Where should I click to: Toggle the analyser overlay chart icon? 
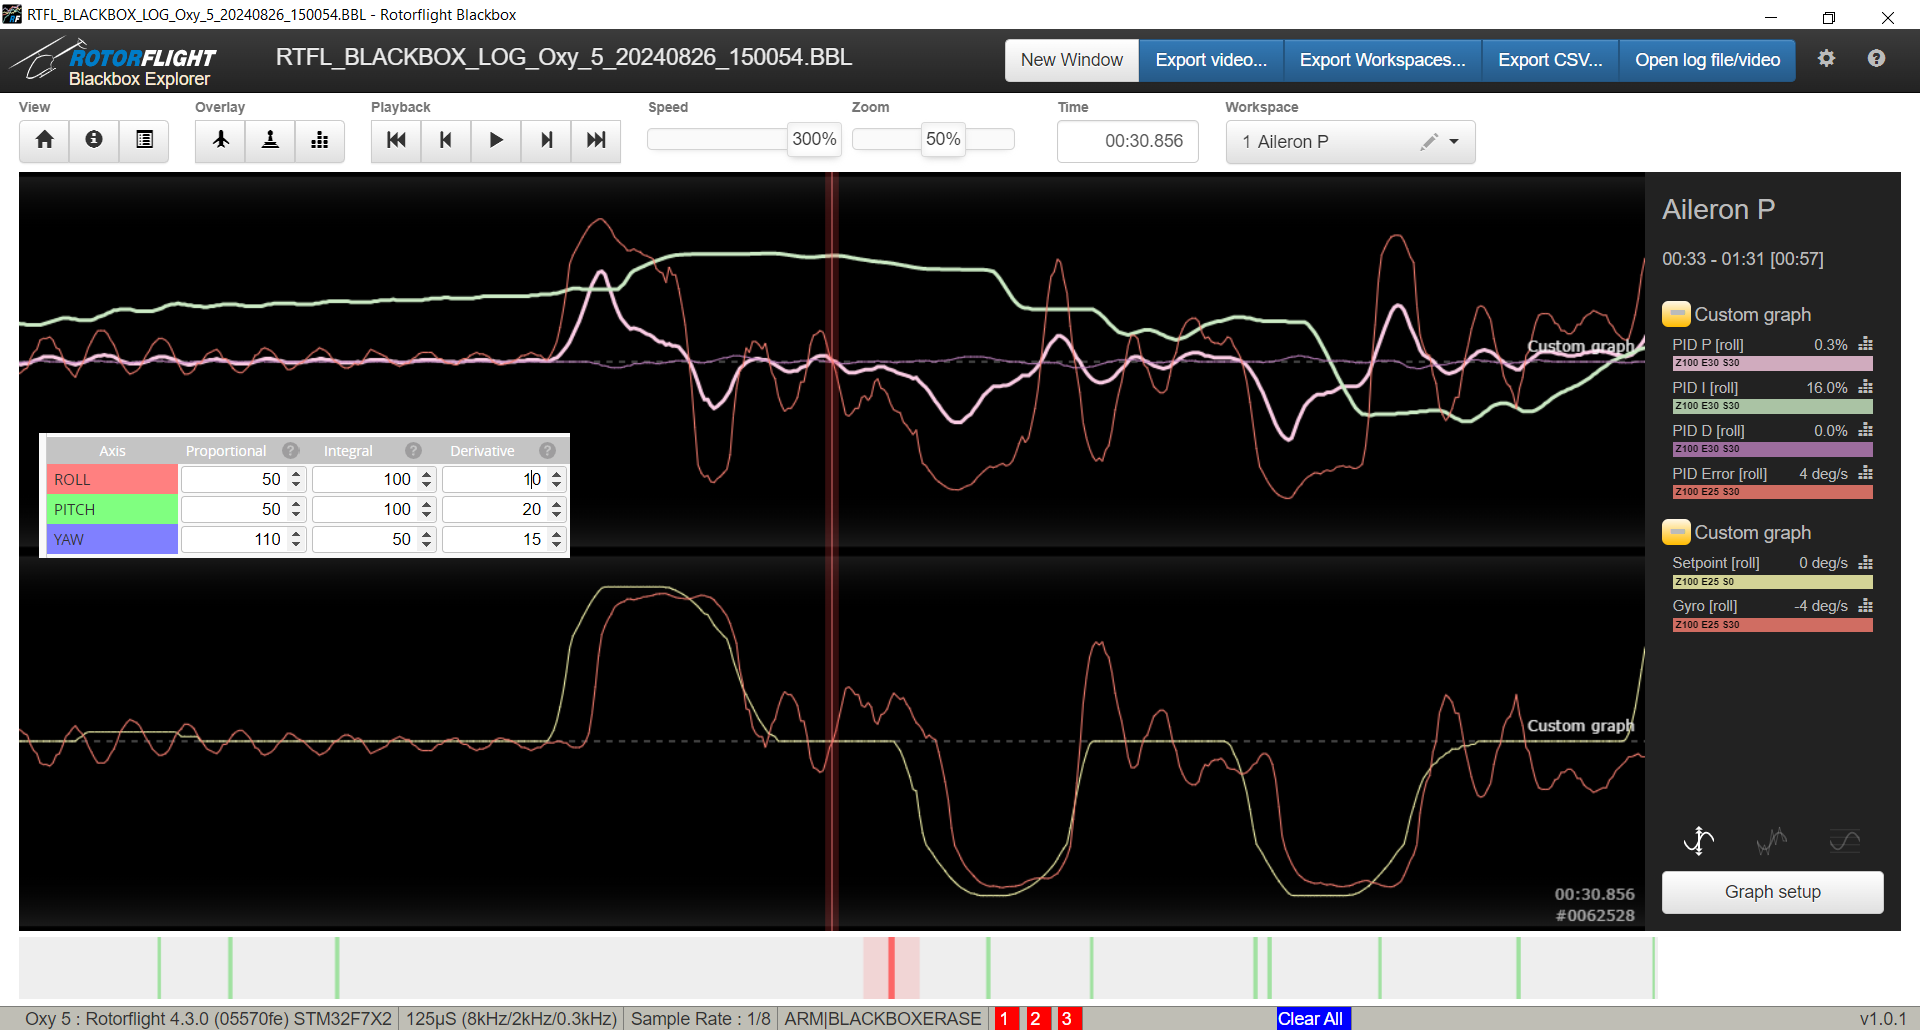320,140
